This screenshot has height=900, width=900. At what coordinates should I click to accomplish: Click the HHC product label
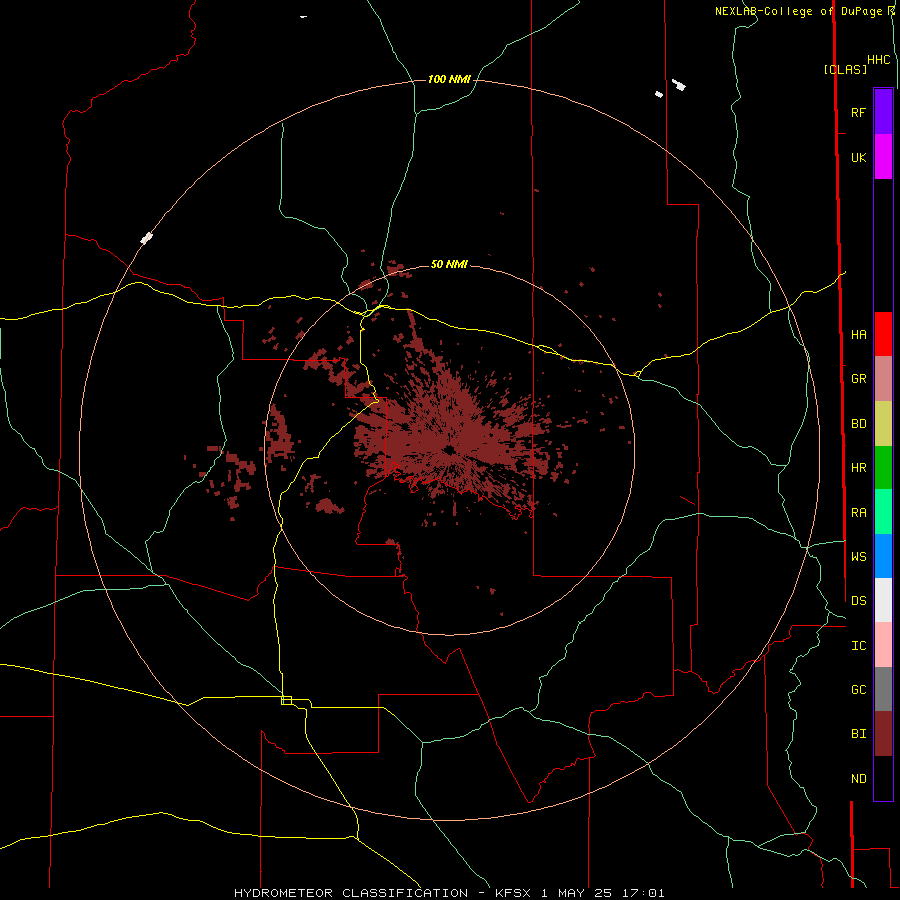(879, 60)
